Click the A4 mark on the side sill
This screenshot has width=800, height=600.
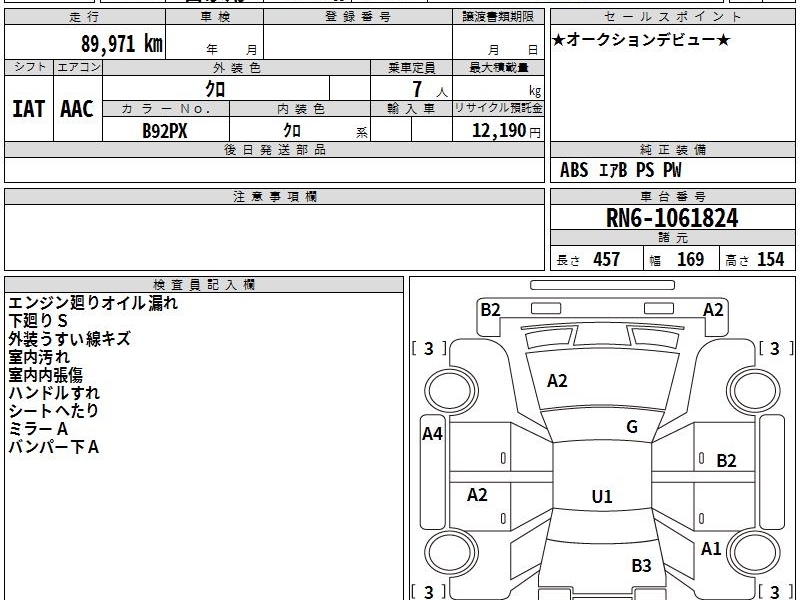point(432,434)
